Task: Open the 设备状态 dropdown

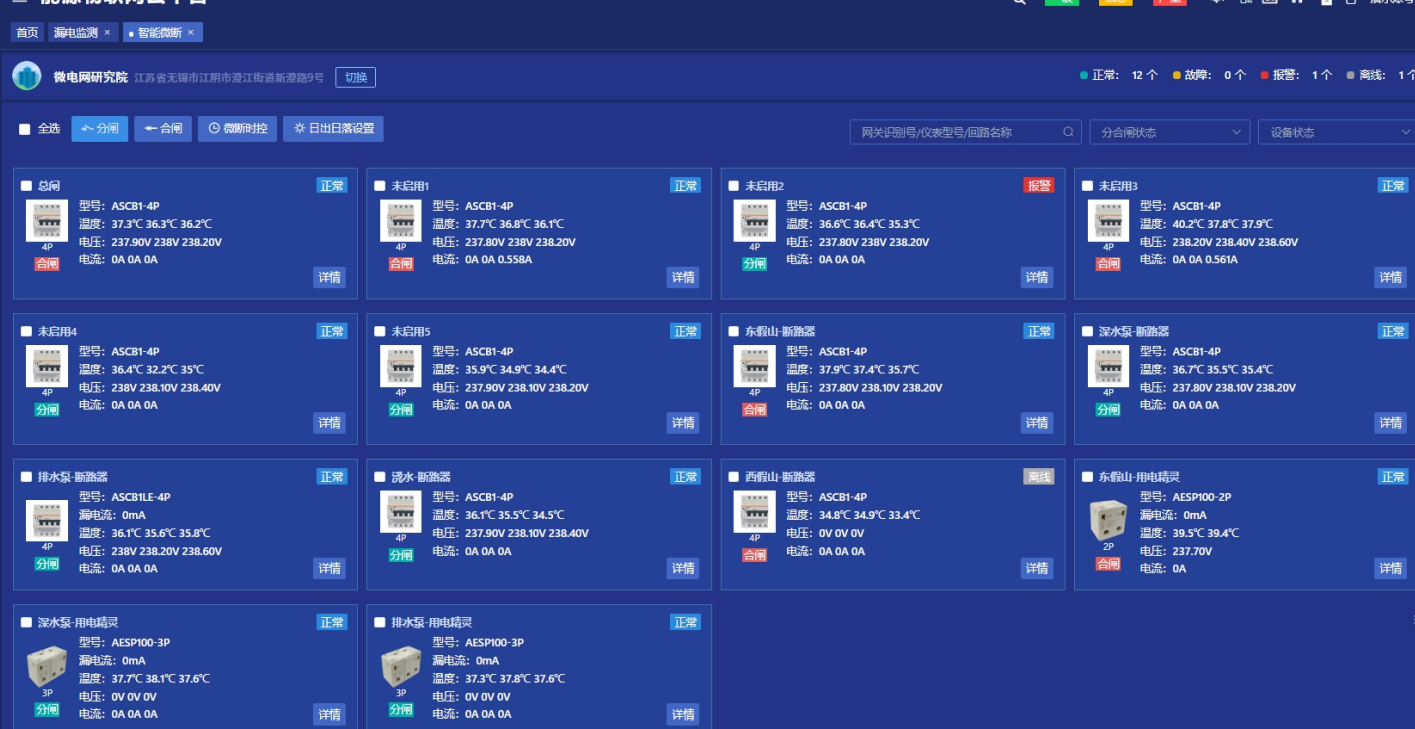Action: coord(1335,132)
